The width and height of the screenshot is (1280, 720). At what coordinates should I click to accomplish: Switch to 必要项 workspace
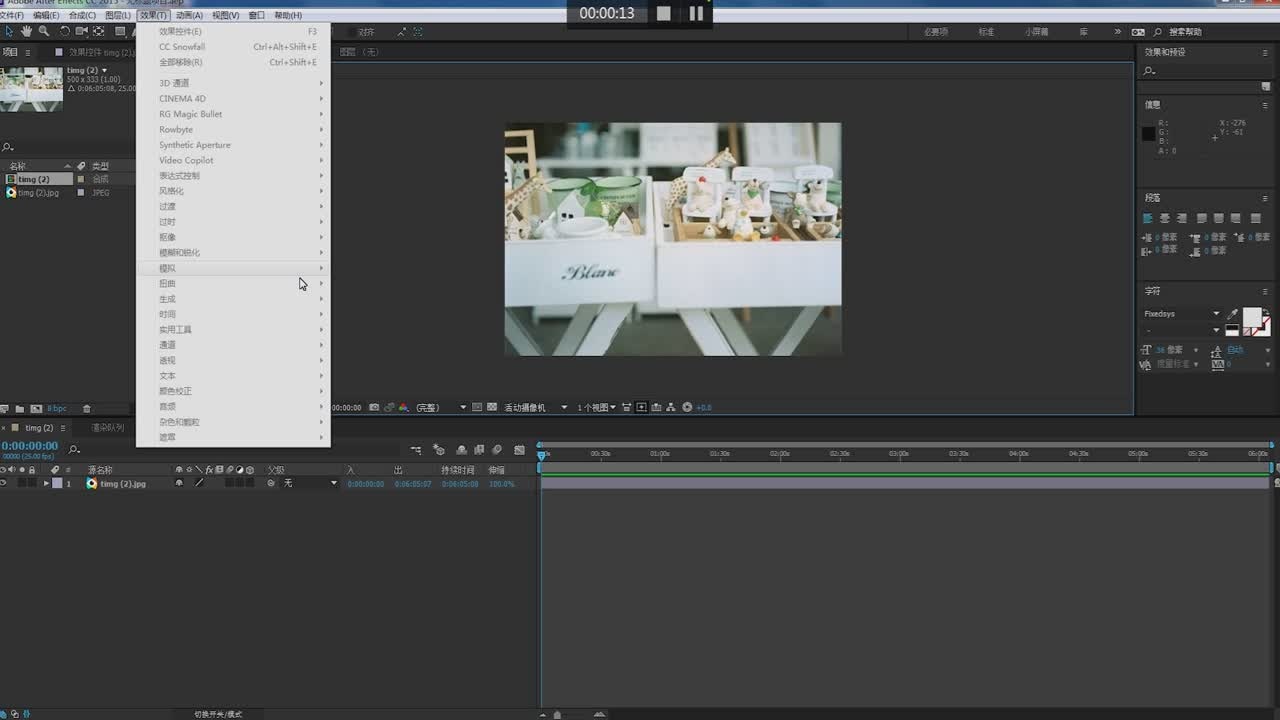point(935,32)
